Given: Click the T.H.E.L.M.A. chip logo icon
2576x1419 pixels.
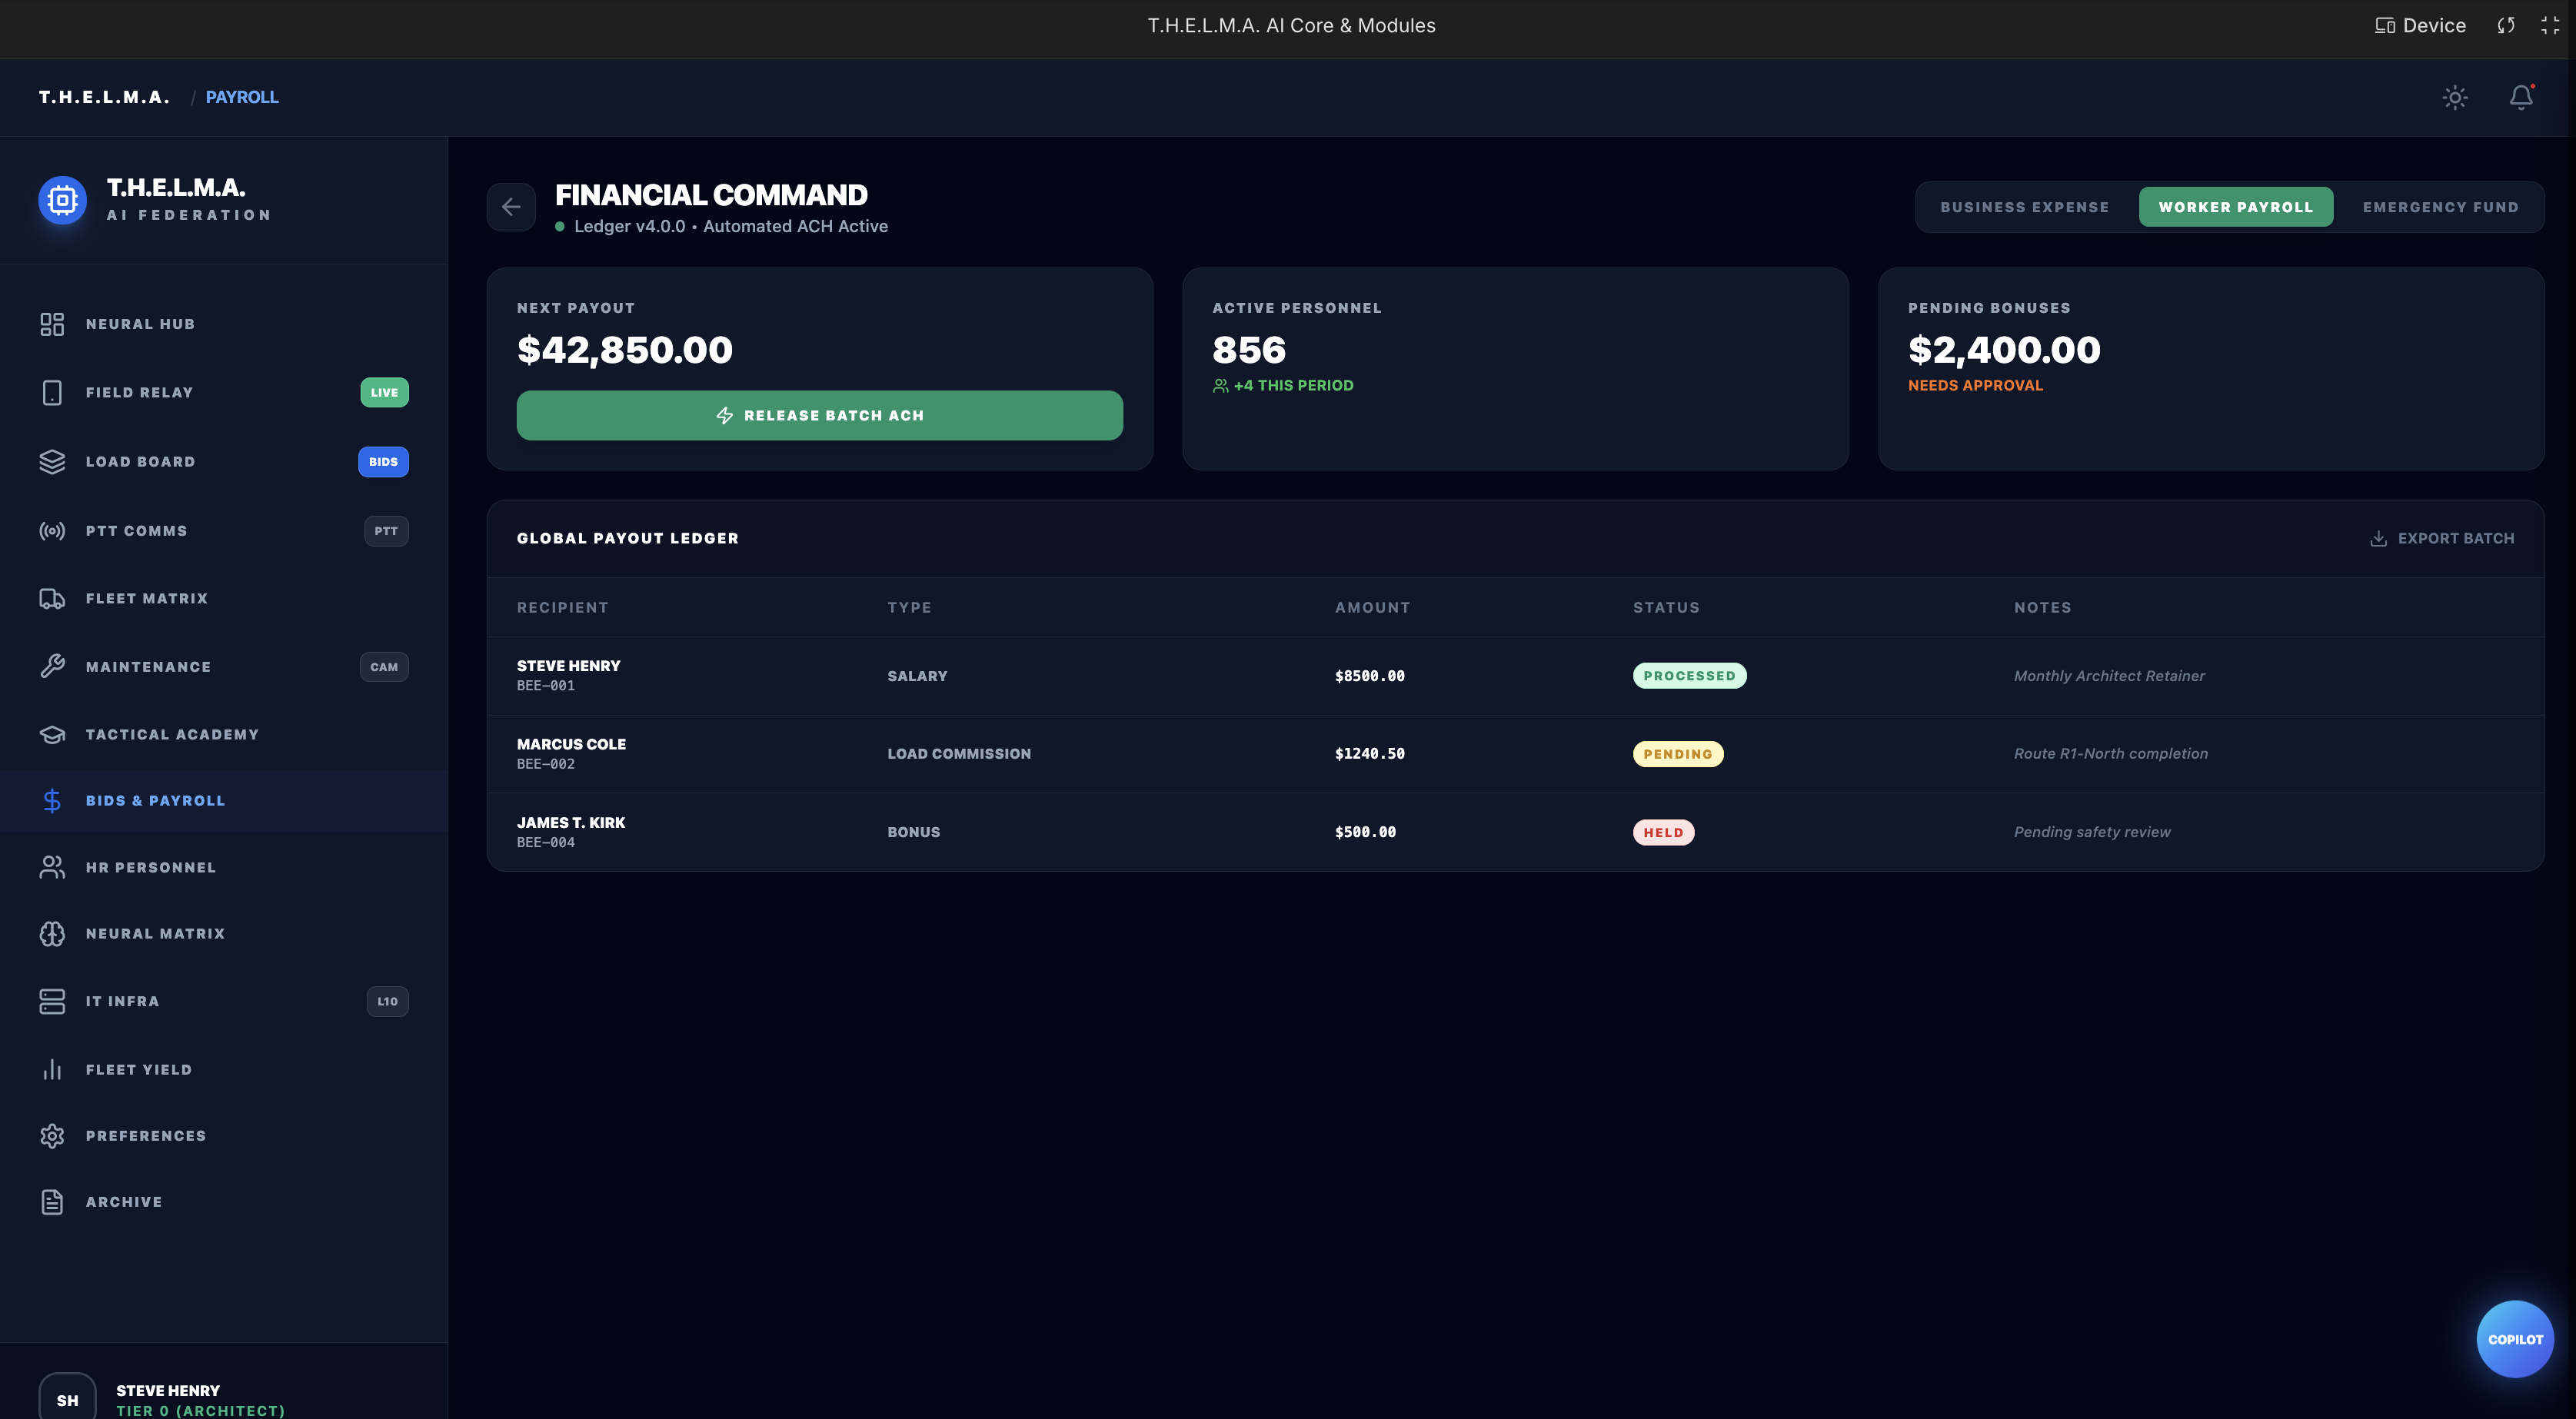Looking at the screenshot, I should coord(62,200).
